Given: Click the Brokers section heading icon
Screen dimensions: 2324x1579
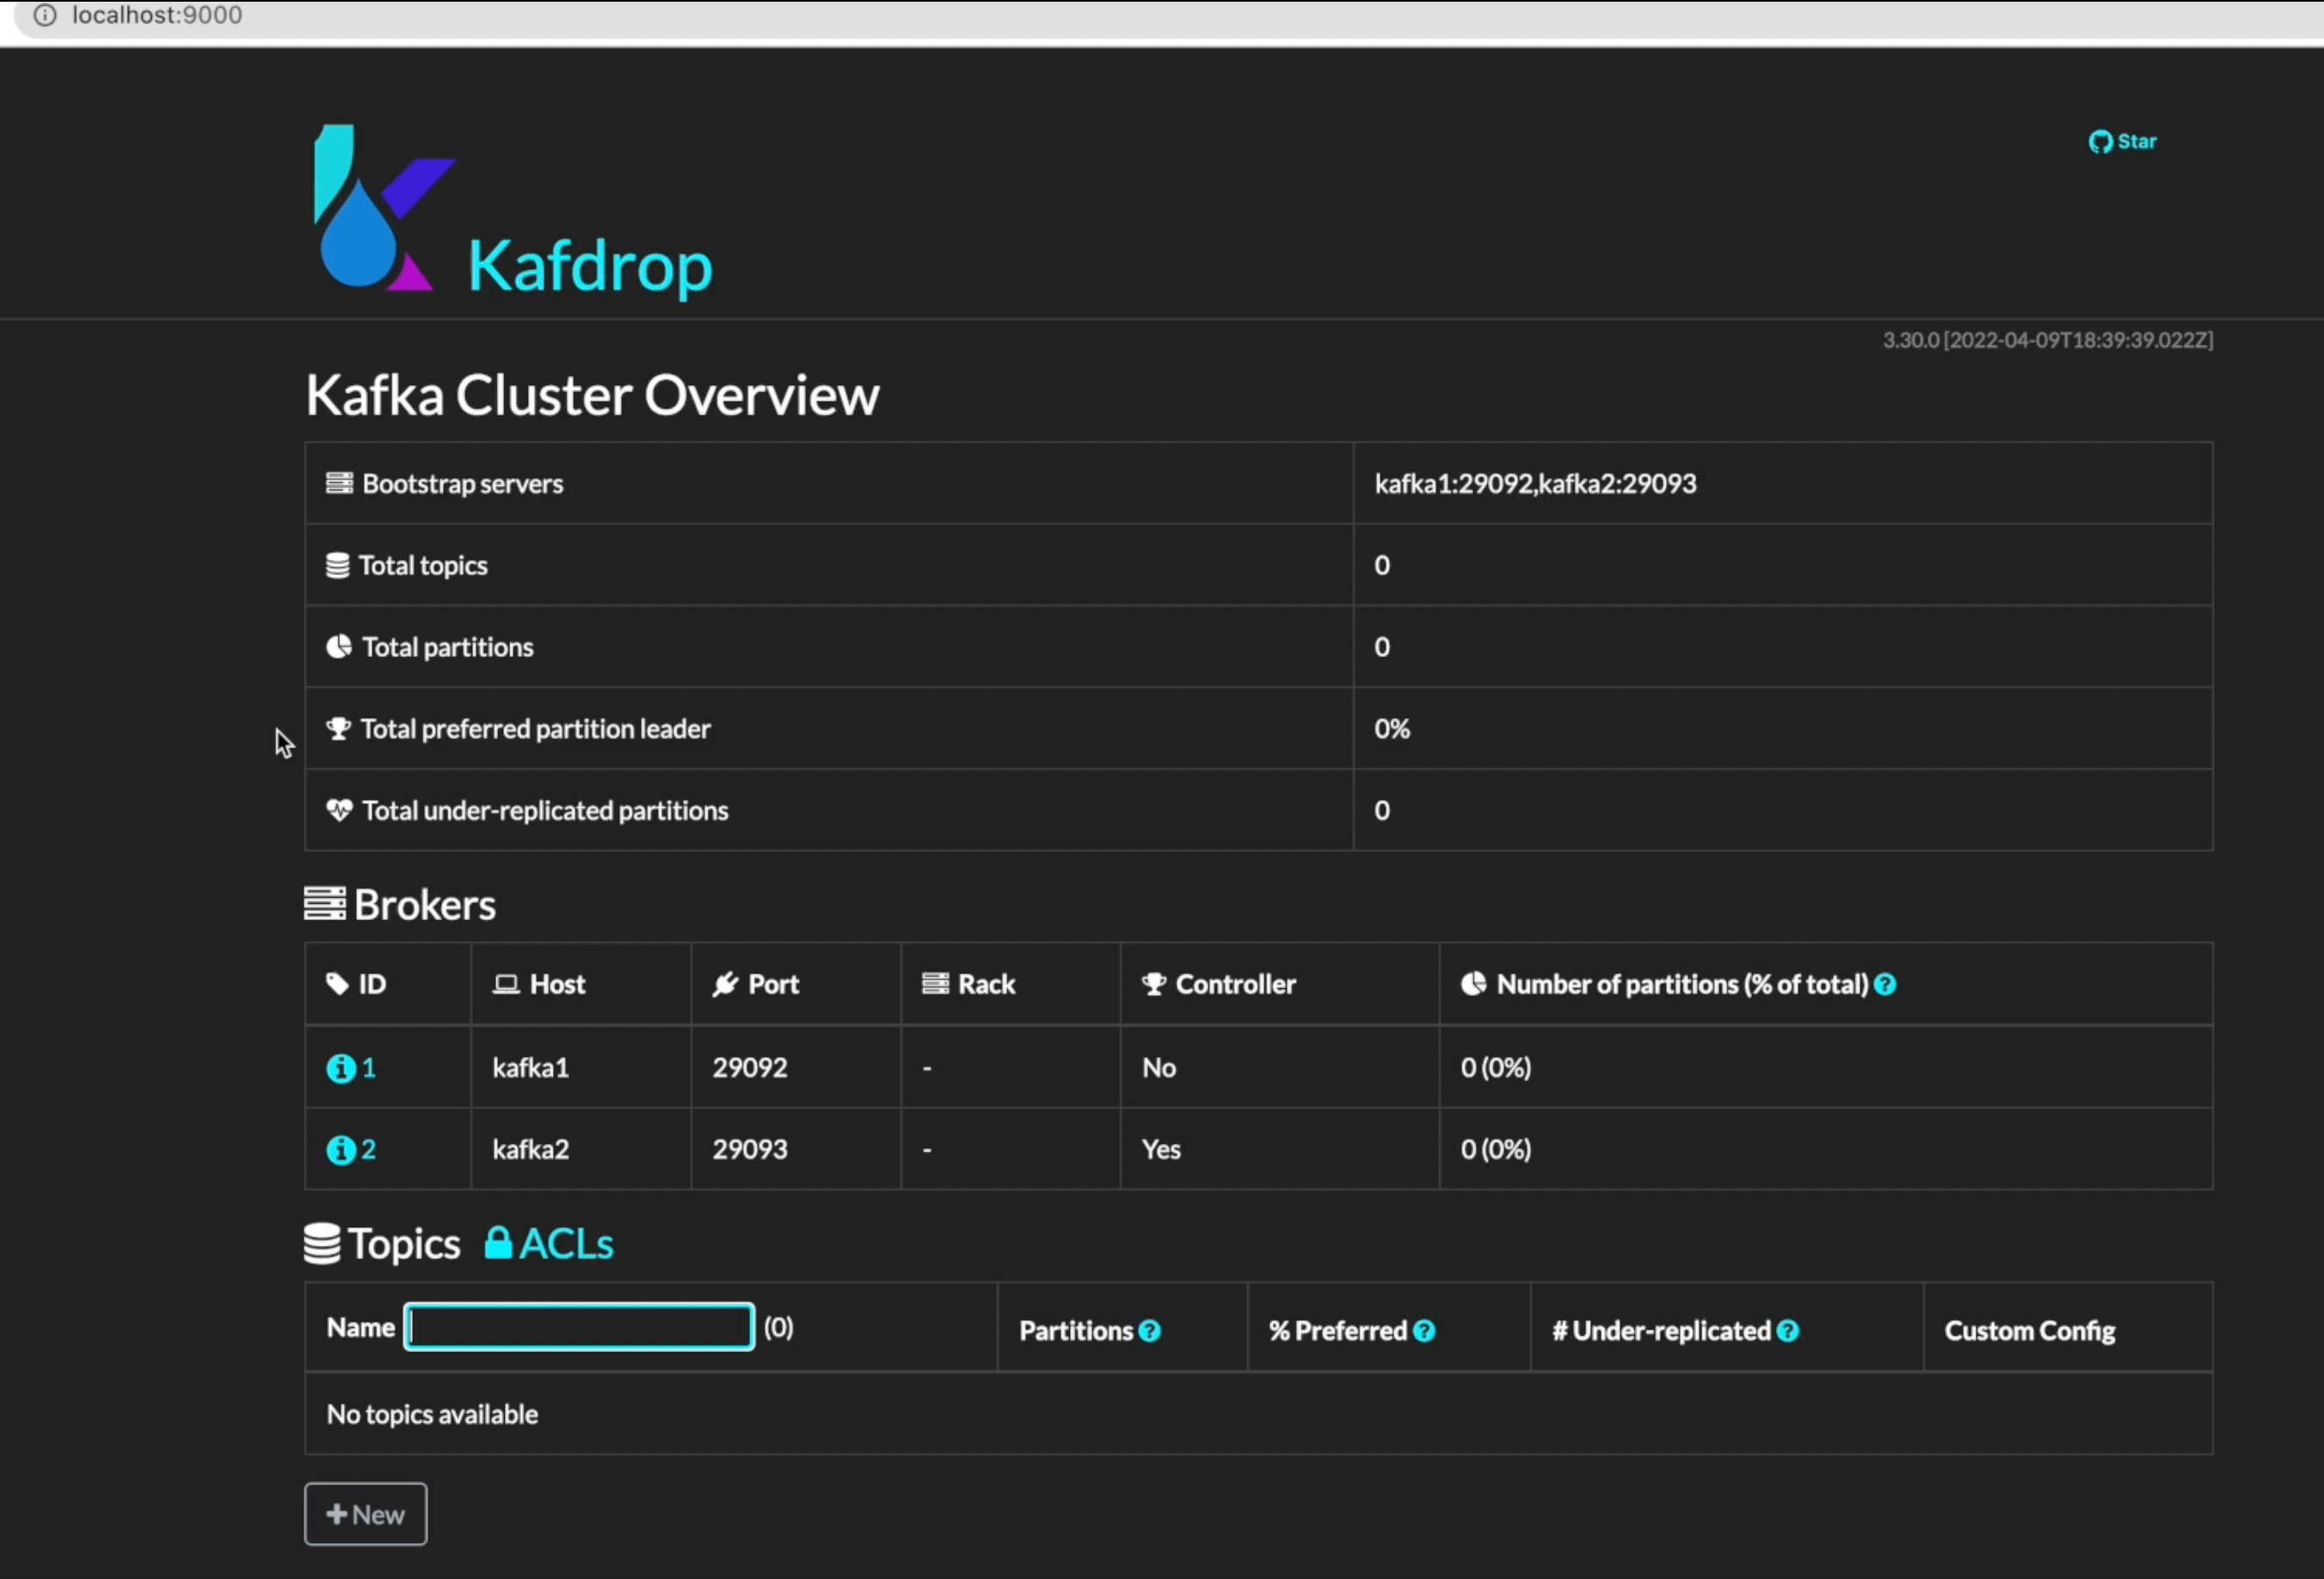Looking at the screenshot, I should [x=325, y=904].
